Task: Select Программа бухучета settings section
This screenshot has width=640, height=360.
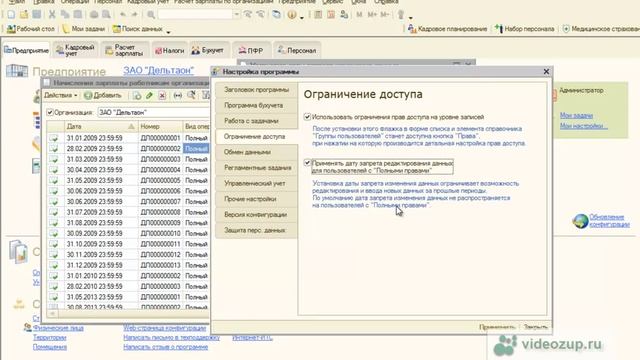Action: coord(256,105)
